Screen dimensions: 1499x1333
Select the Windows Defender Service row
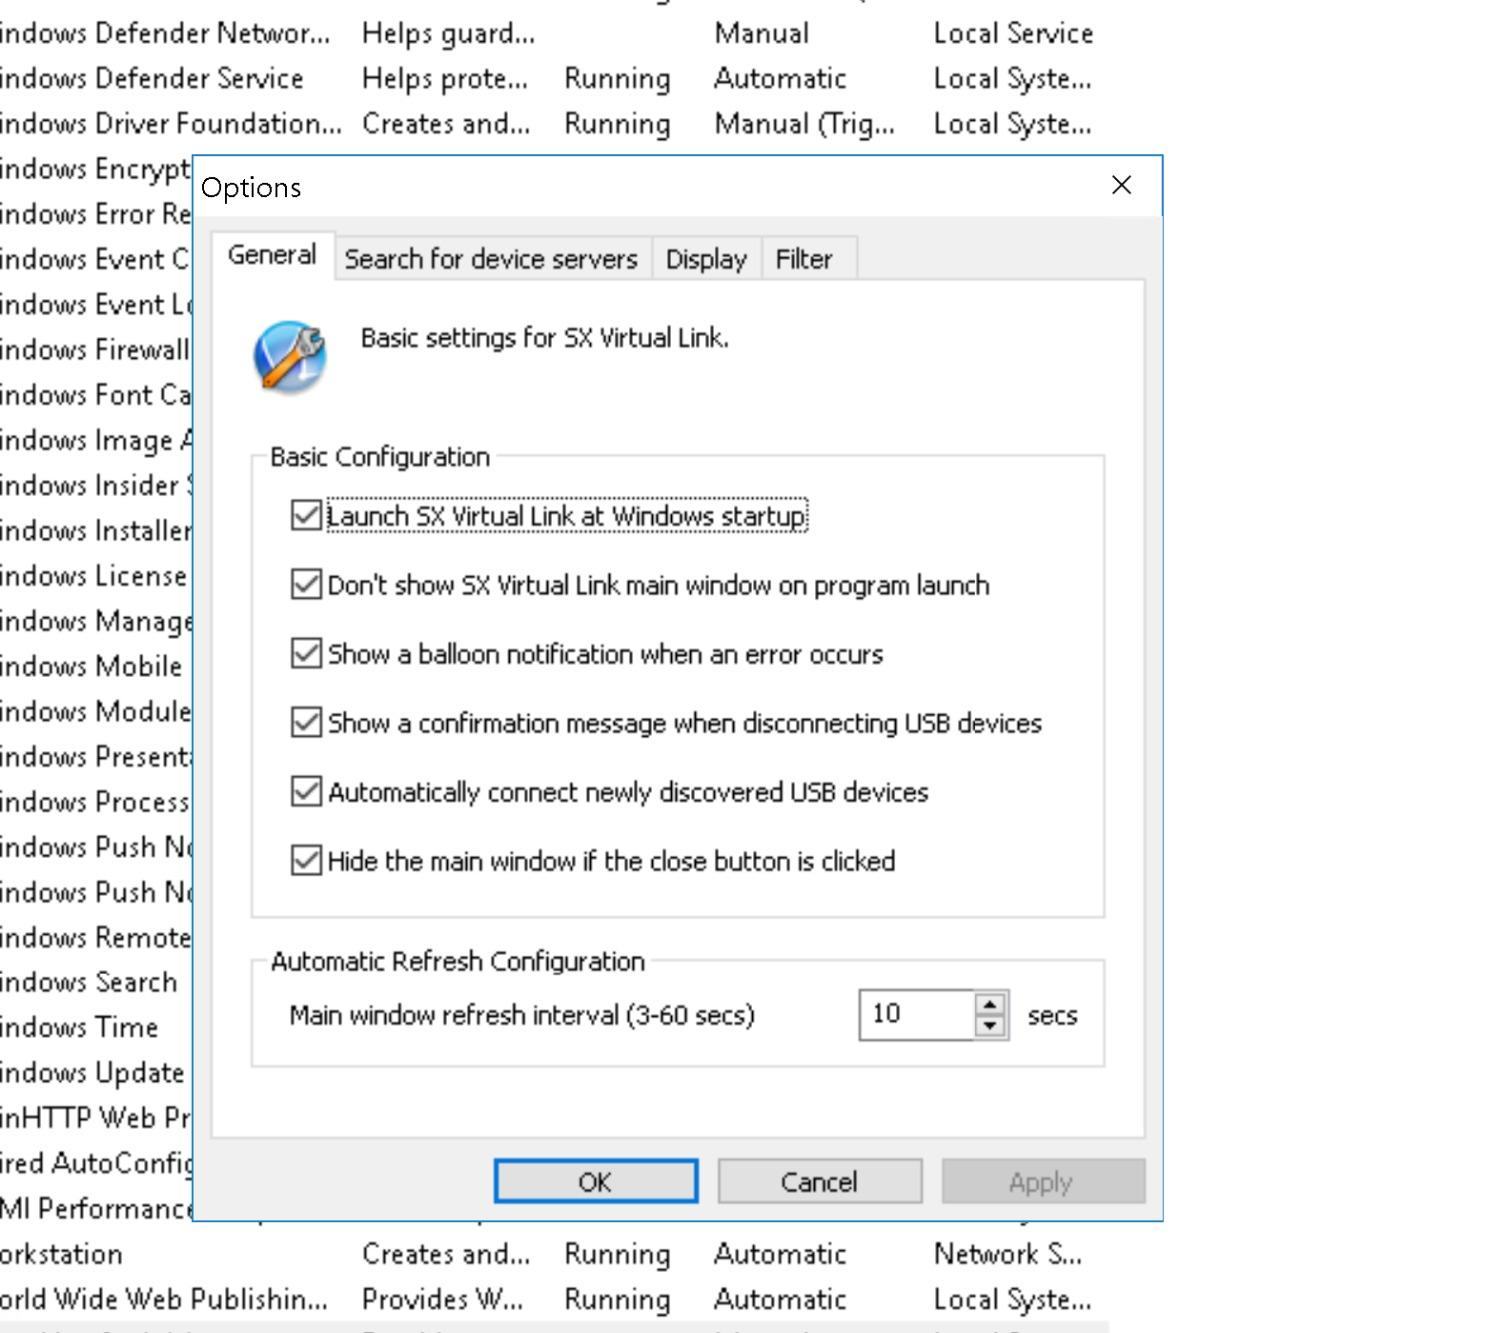(x=152, y=79)
